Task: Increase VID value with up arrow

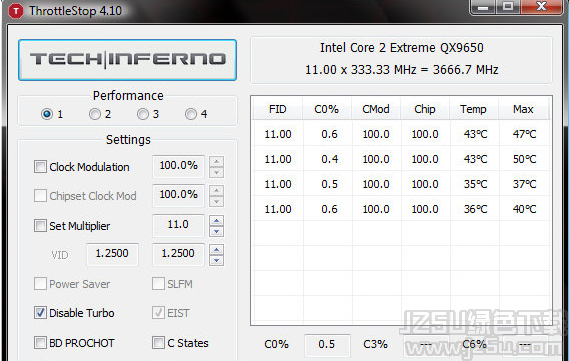Action: (x=216, y=249)
